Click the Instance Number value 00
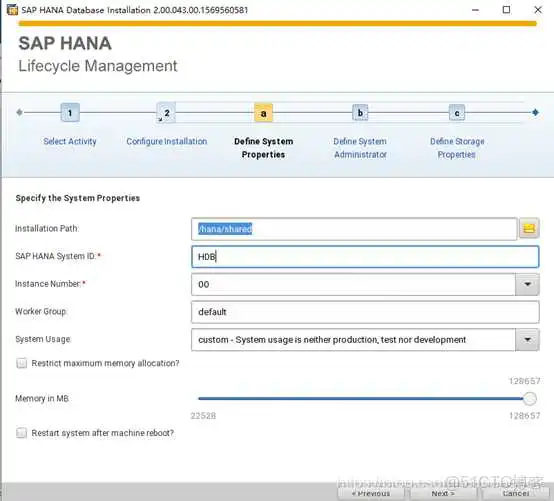The image size is (554, 501). tap(204, 284)
